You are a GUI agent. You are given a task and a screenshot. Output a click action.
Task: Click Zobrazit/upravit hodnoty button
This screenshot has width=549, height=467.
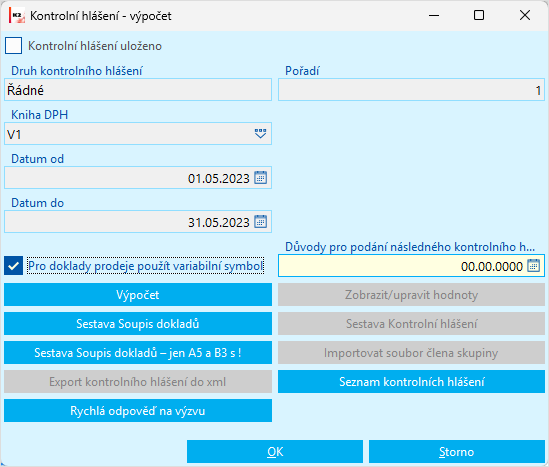click(x=411, y=295)
